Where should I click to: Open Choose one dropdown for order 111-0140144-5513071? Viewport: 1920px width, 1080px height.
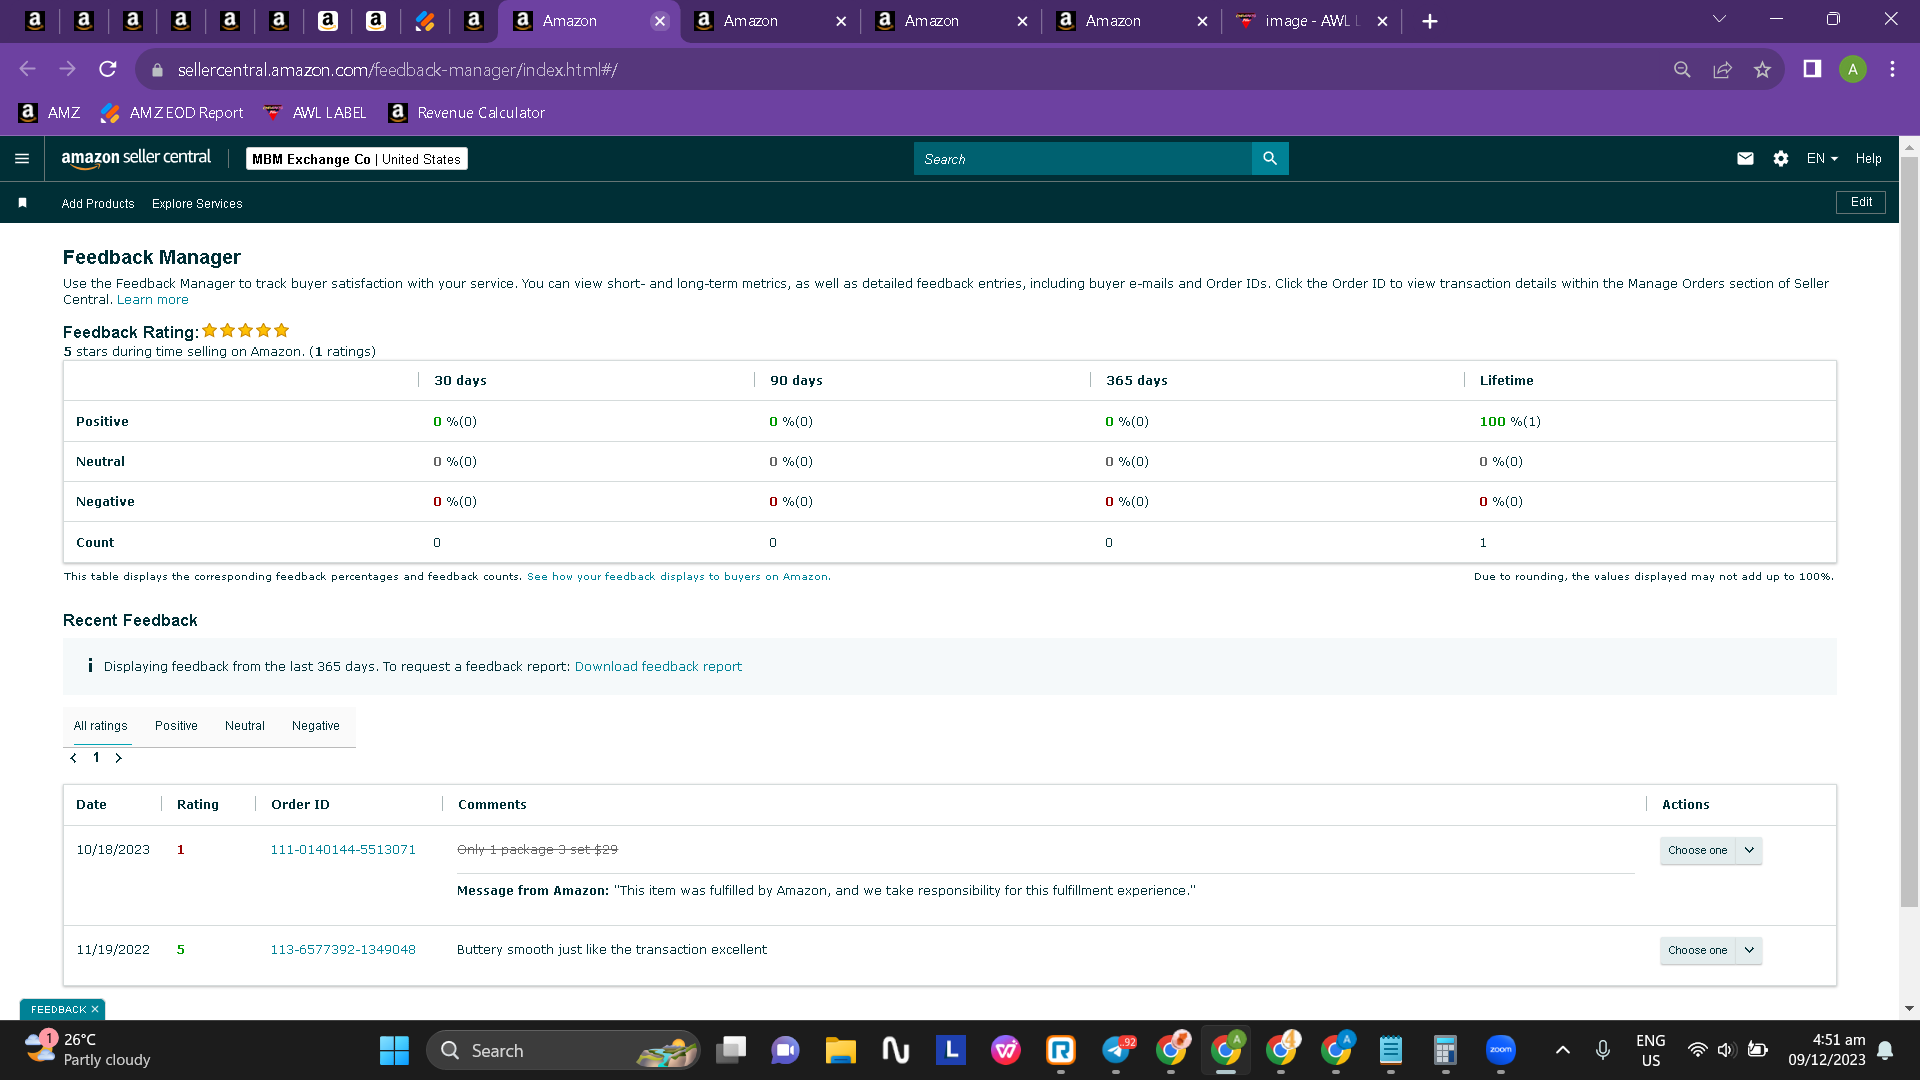click(x=1711, y=850)
